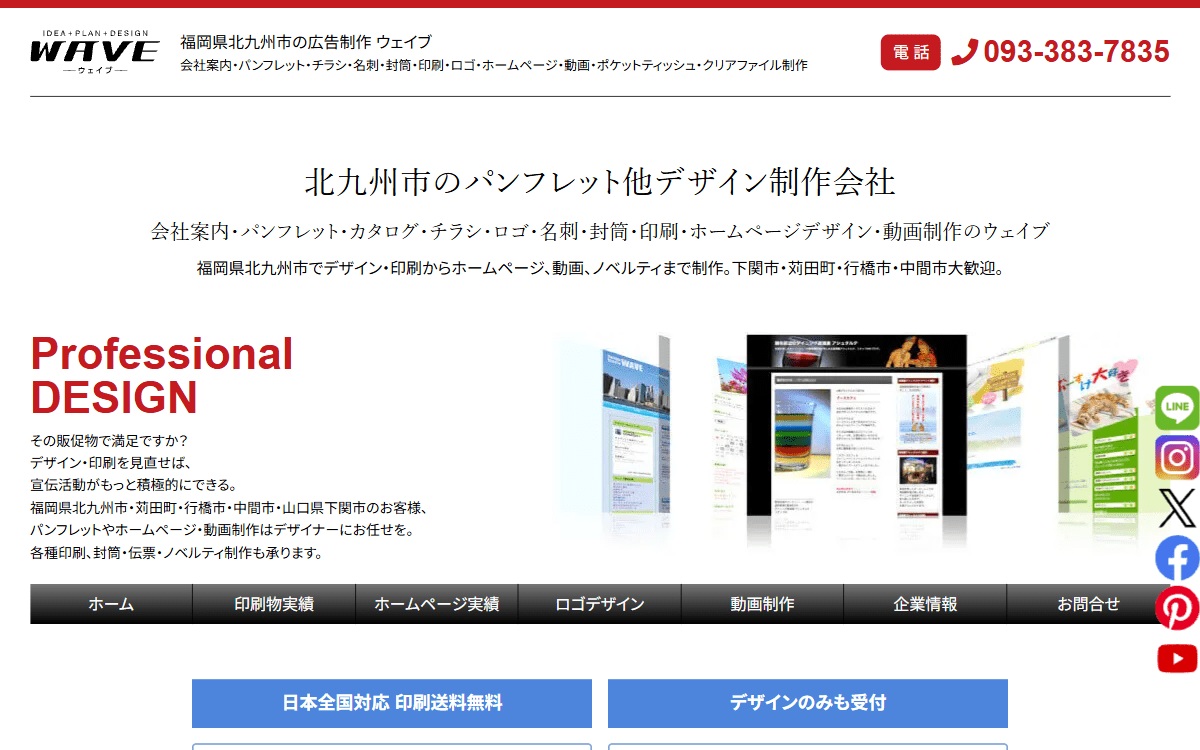This screenshot has height=750, width=1200.
Task: Click the デザインのみも受付 banner
Action: (808, 703)
